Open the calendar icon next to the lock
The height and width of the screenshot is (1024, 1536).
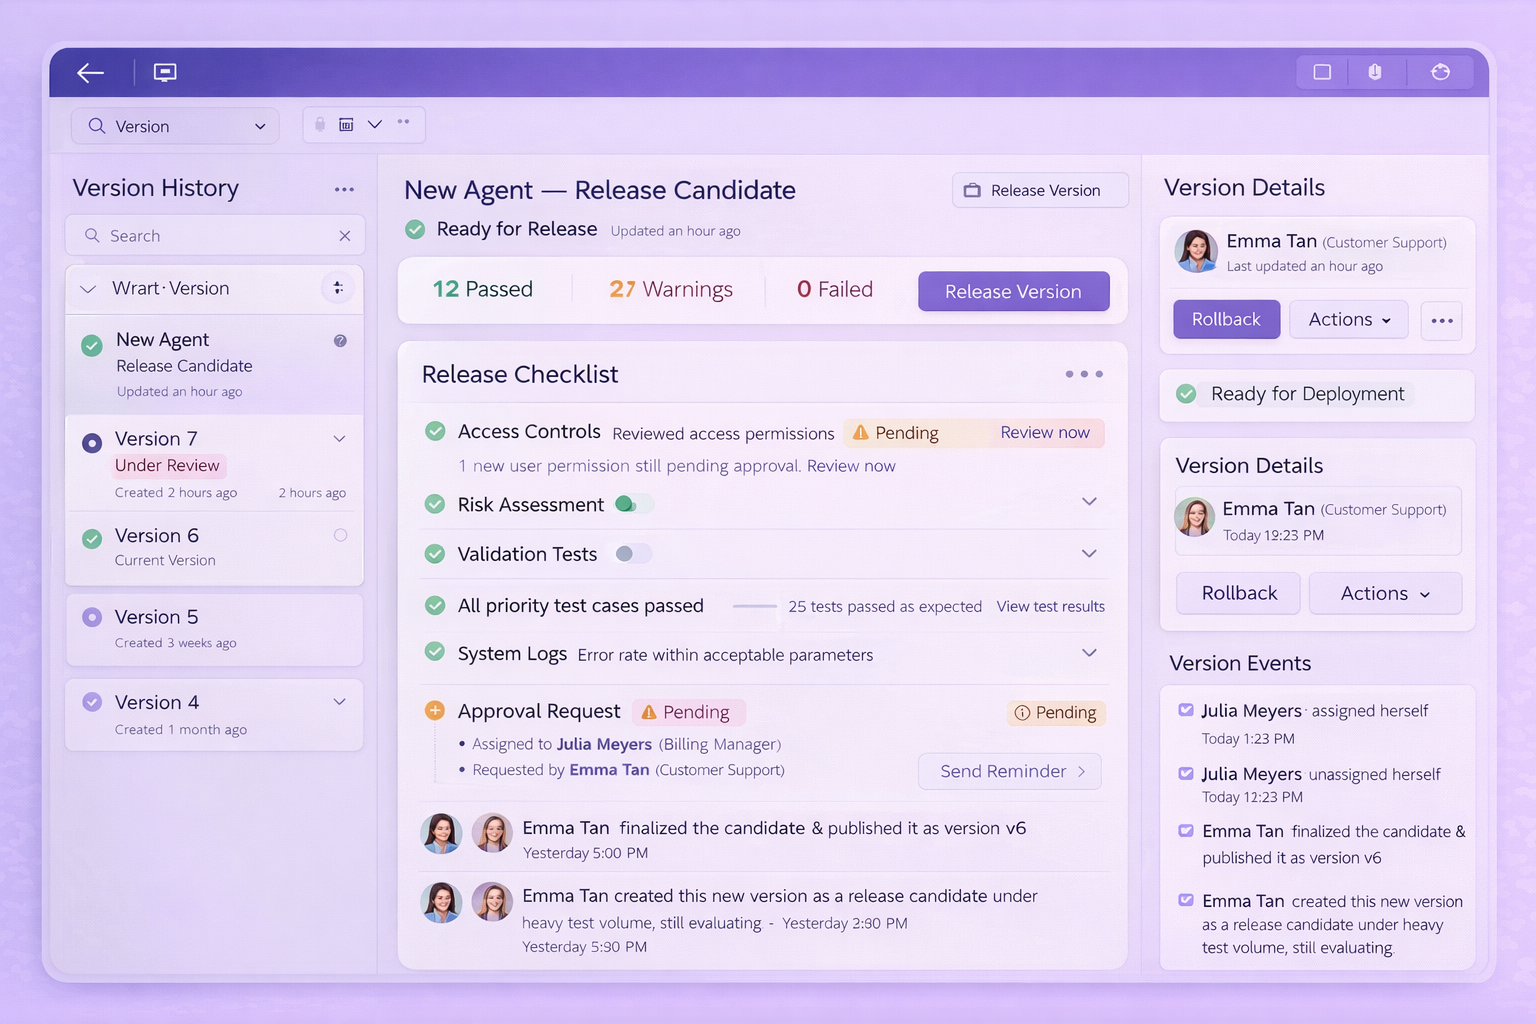point(346,124)
